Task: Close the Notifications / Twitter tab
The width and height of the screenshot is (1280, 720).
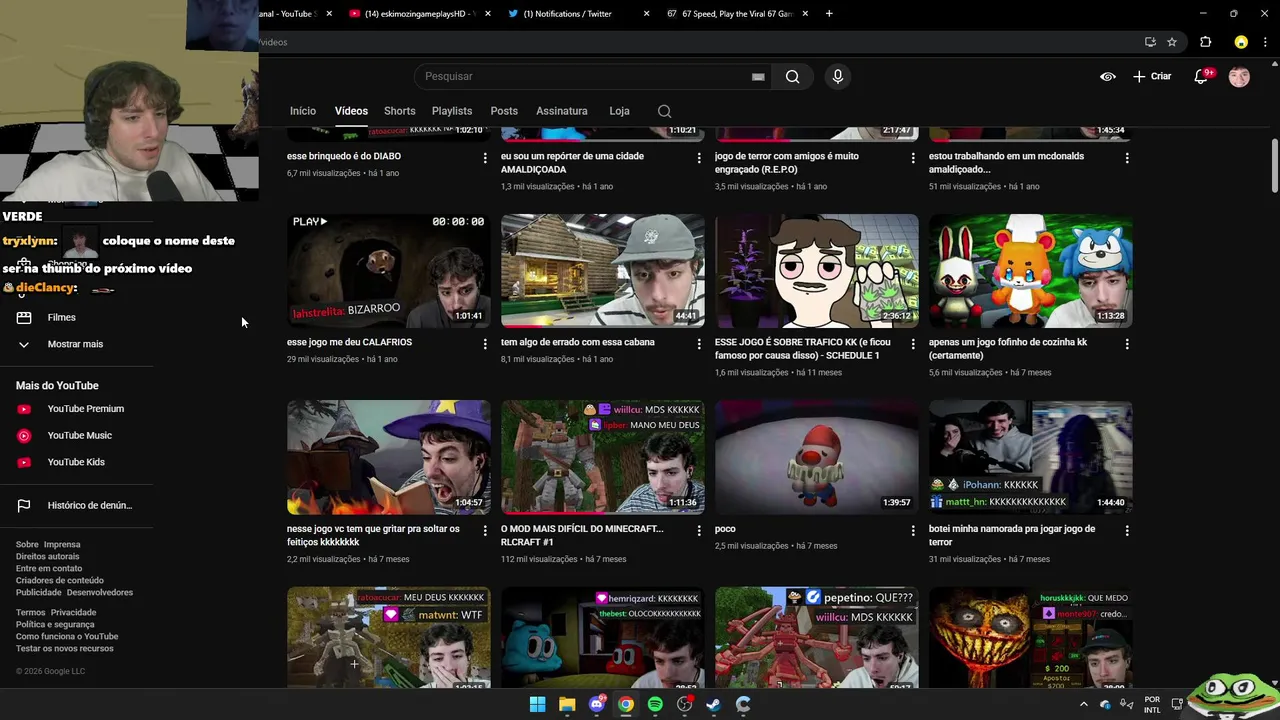Action: (646, 14)
